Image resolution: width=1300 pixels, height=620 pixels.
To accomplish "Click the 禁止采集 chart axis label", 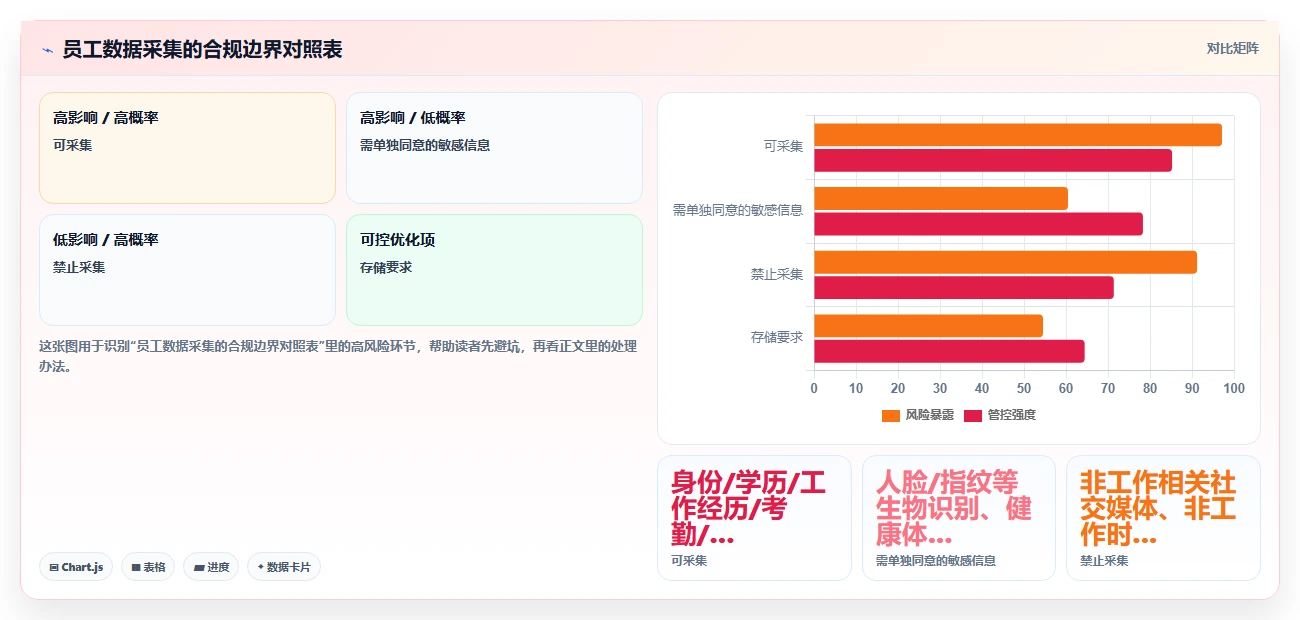I will (777, 274).
